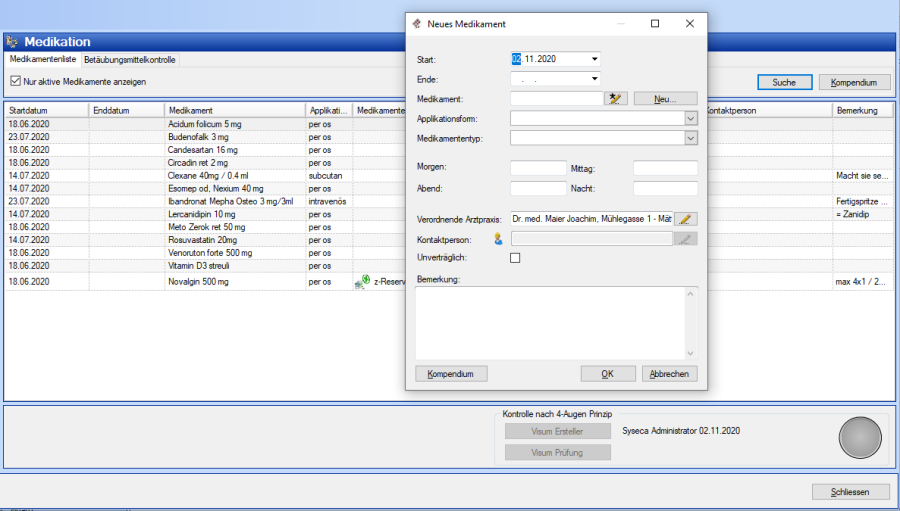Uncheck Nur aktive Medikamente anzeigen
This screenshot has height=511, width=900.
click(x=15, y=81)
